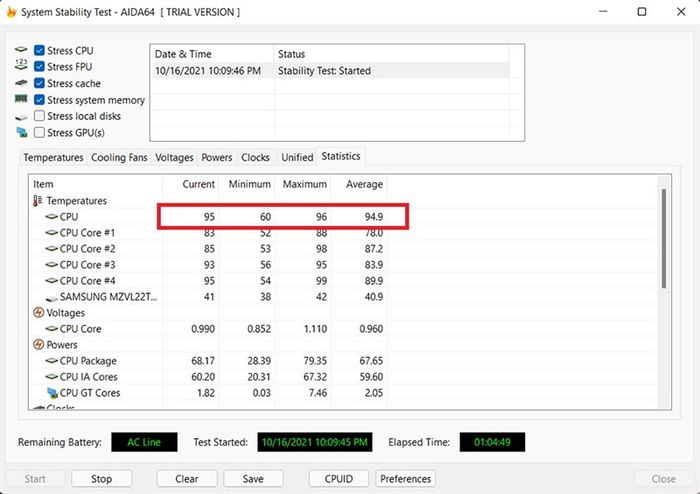Click the chip icon beside CPU Core voltage
This screenshot has height=494, width=700.
(52, 329)
